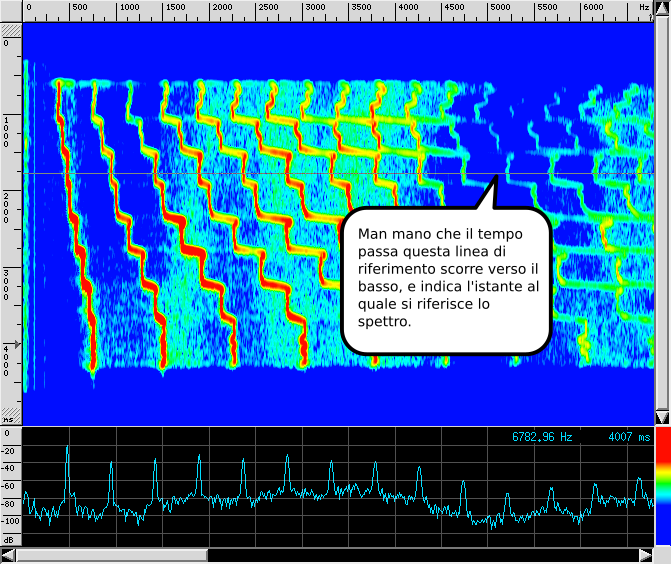Click the horizontal reference line in spectrogram
The width and height of the screenshot is (671, 564).
250,173
